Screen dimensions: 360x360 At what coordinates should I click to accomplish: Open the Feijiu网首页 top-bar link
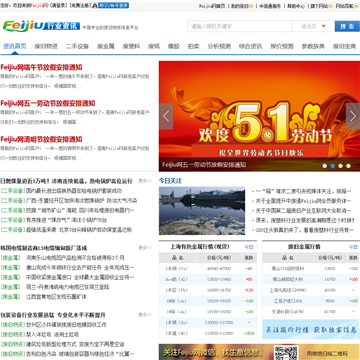212,6
